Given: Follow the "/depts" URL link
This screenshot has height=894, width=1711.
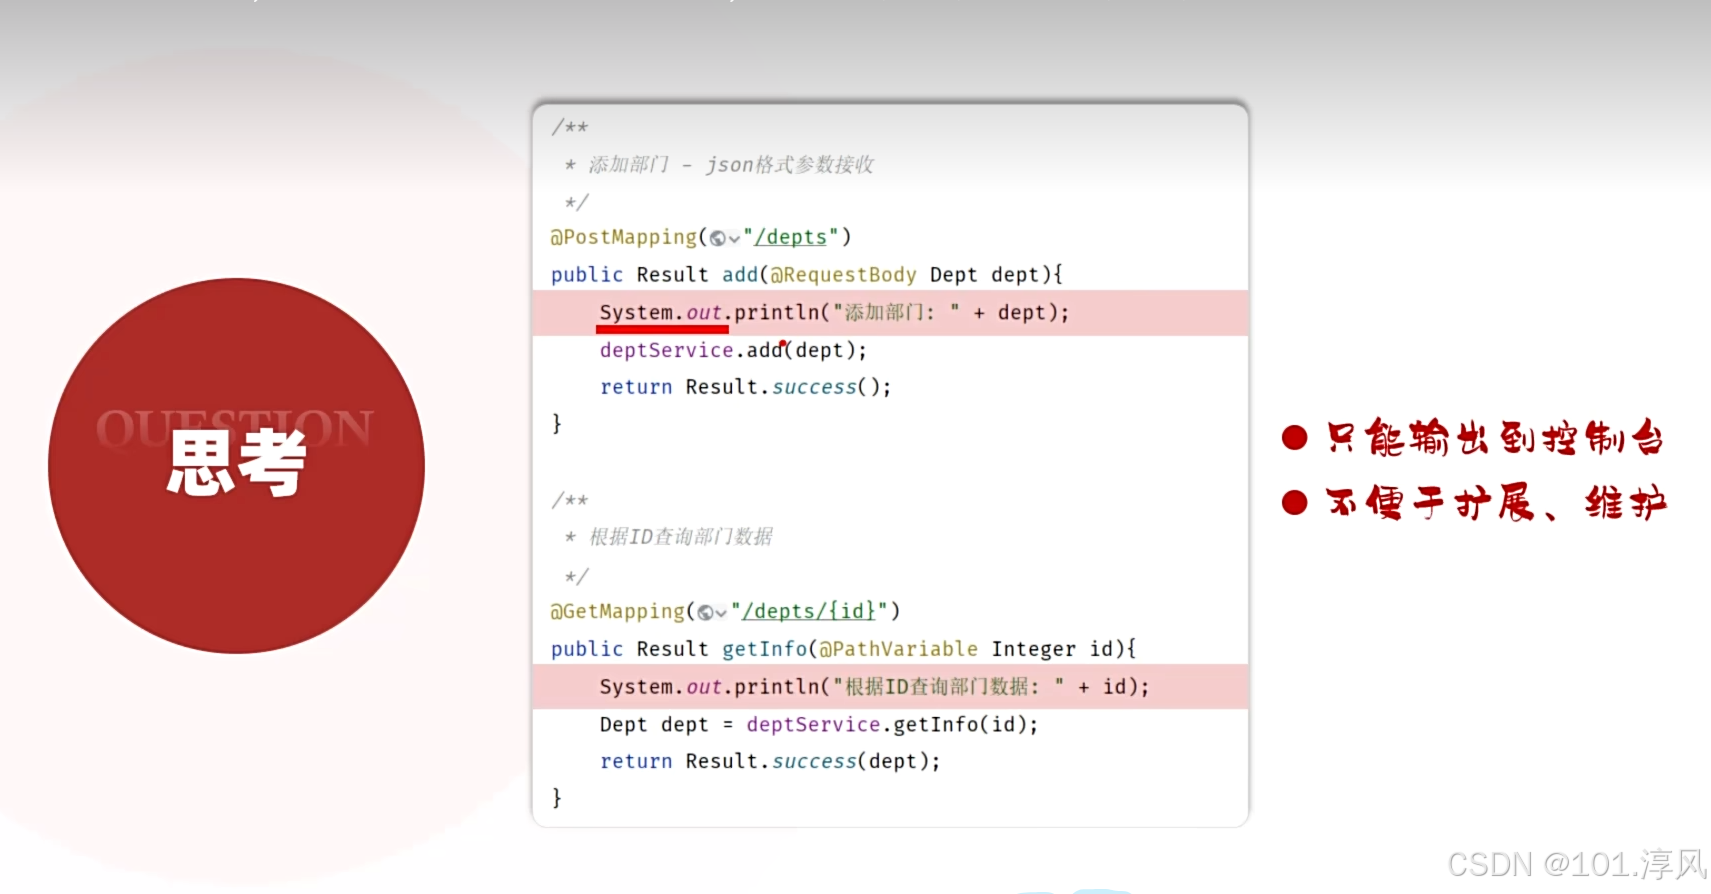Looking at the screenshot, I should click(791, 237).
